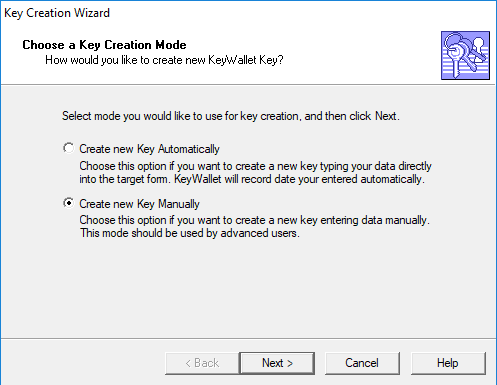Click the description line "into the target form"
This screenshot has height=385, width=497.
point(252,179)
